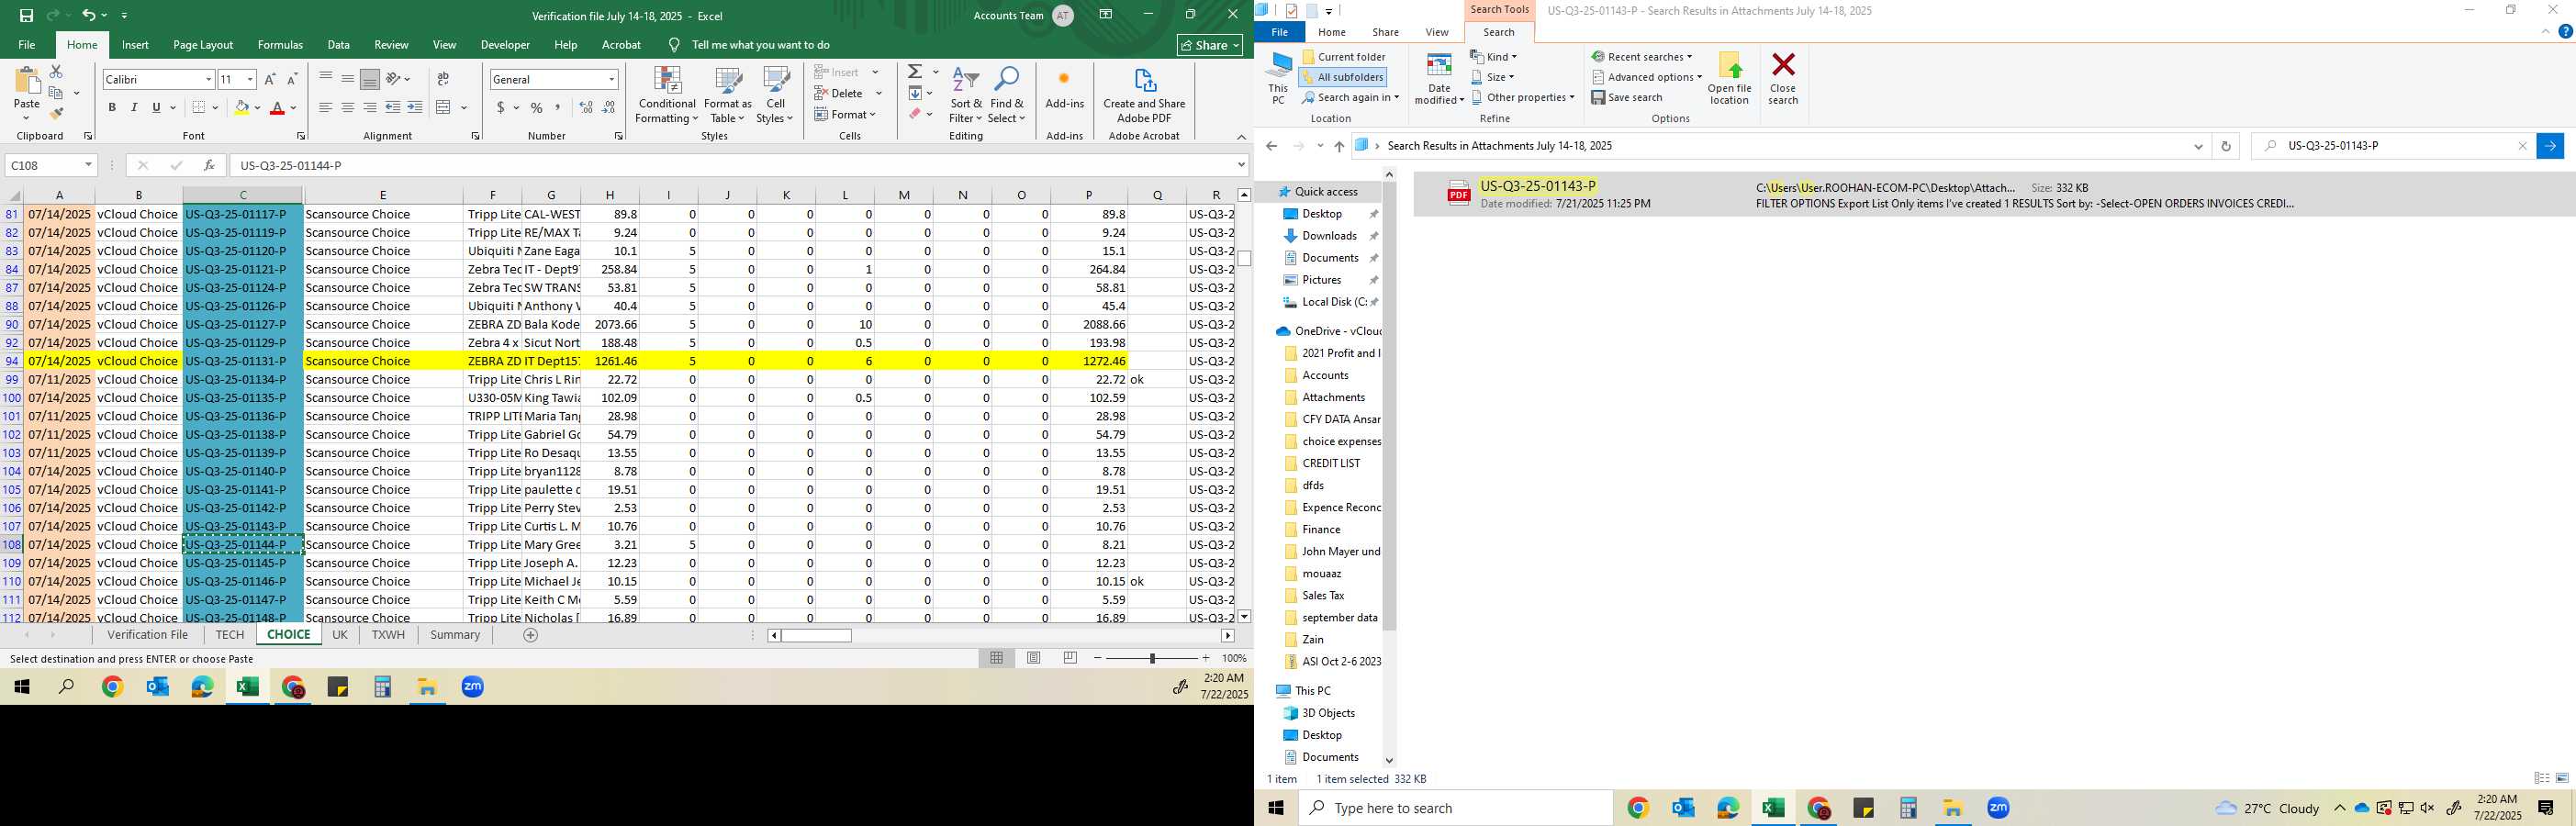Toggle Italic formatting
The width and height of the screenshot is (2576, 826).
coord(134,107)
